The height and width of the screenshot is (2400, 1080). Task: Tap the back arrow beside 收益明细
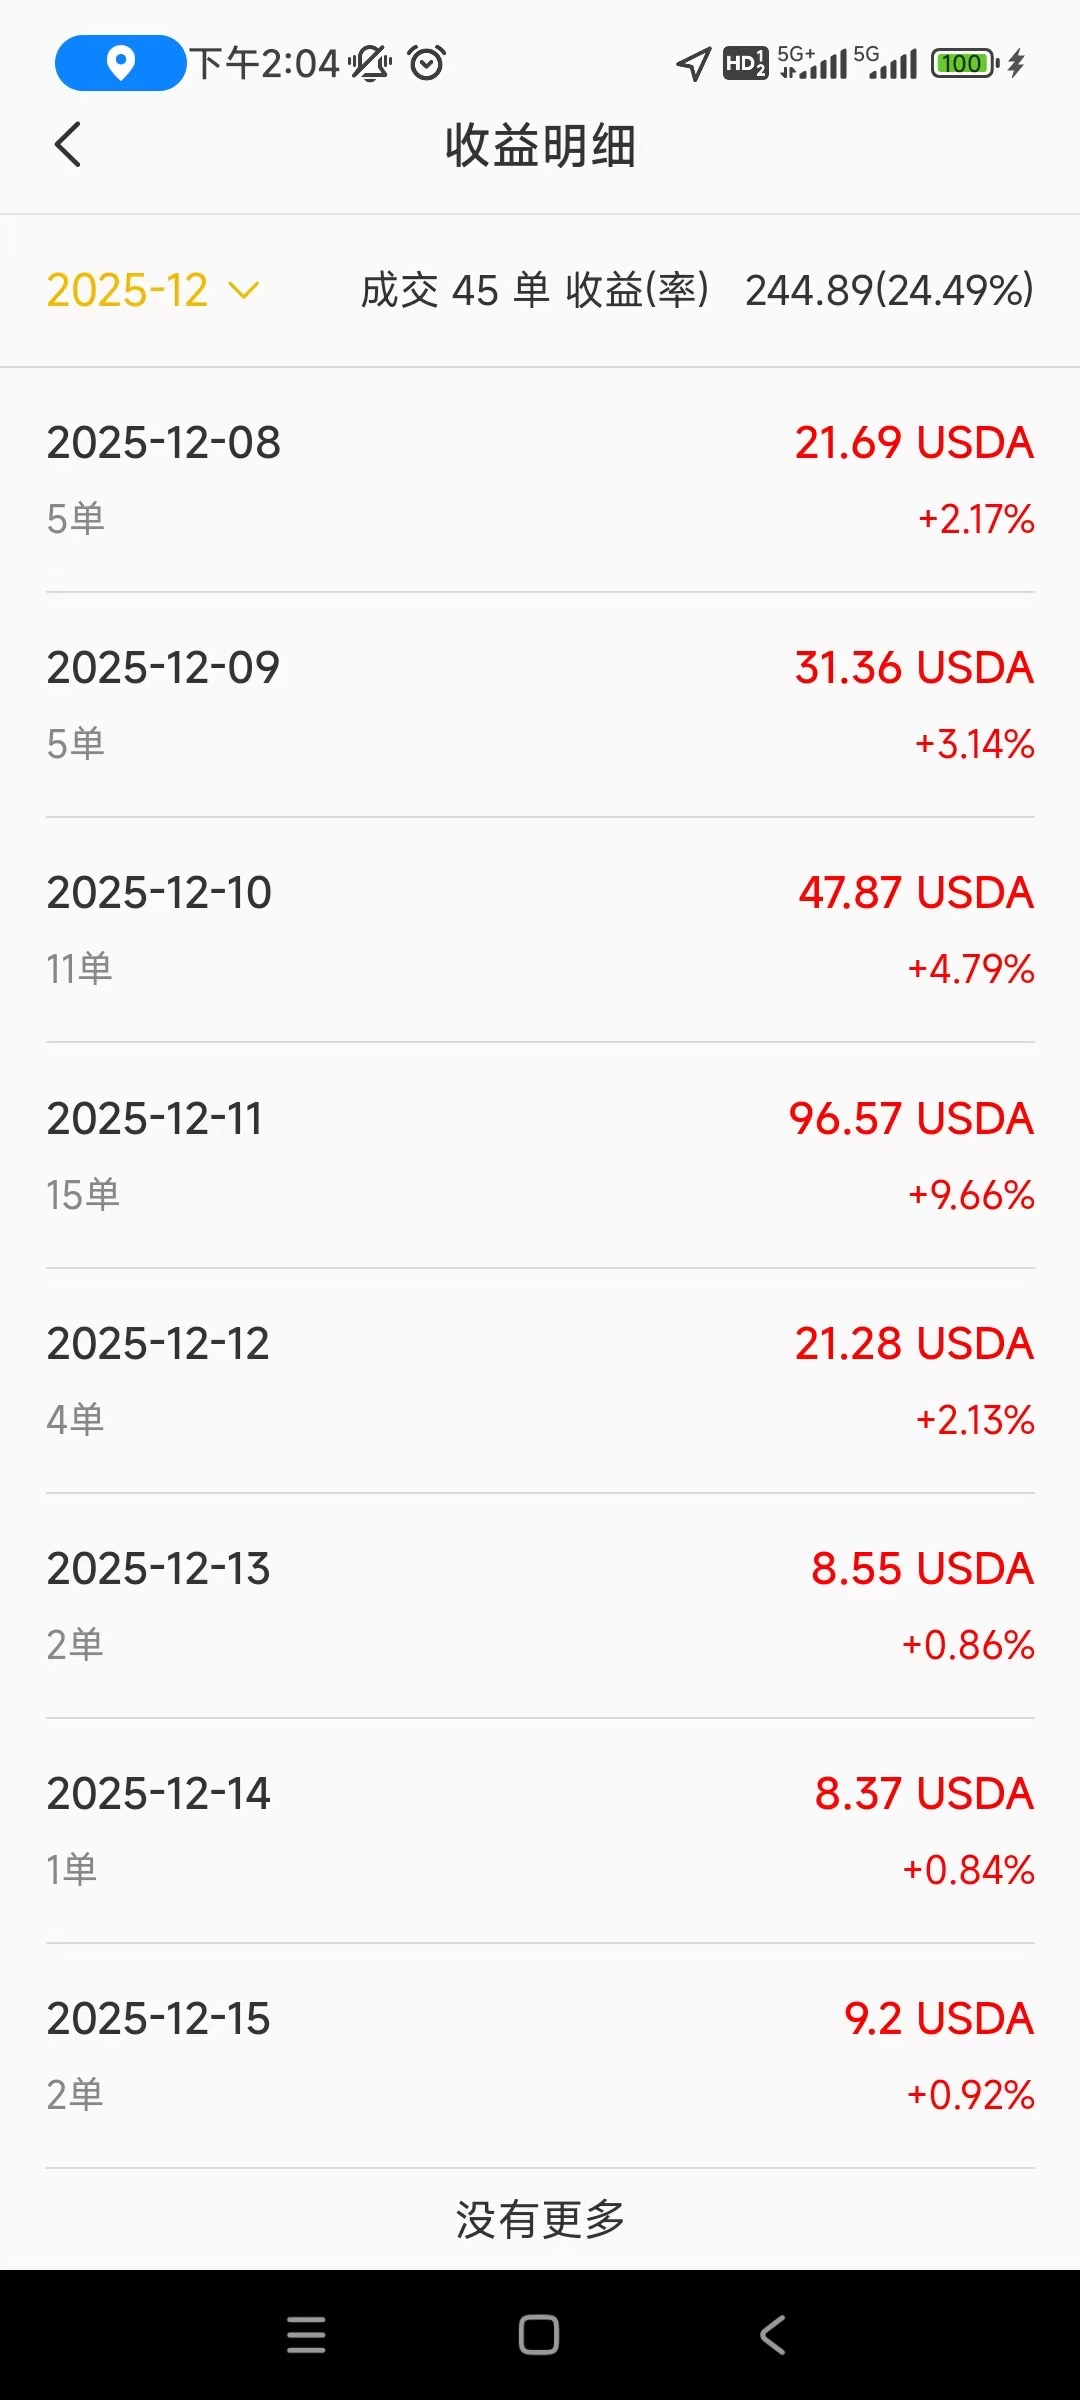click(x=67, y=145)
